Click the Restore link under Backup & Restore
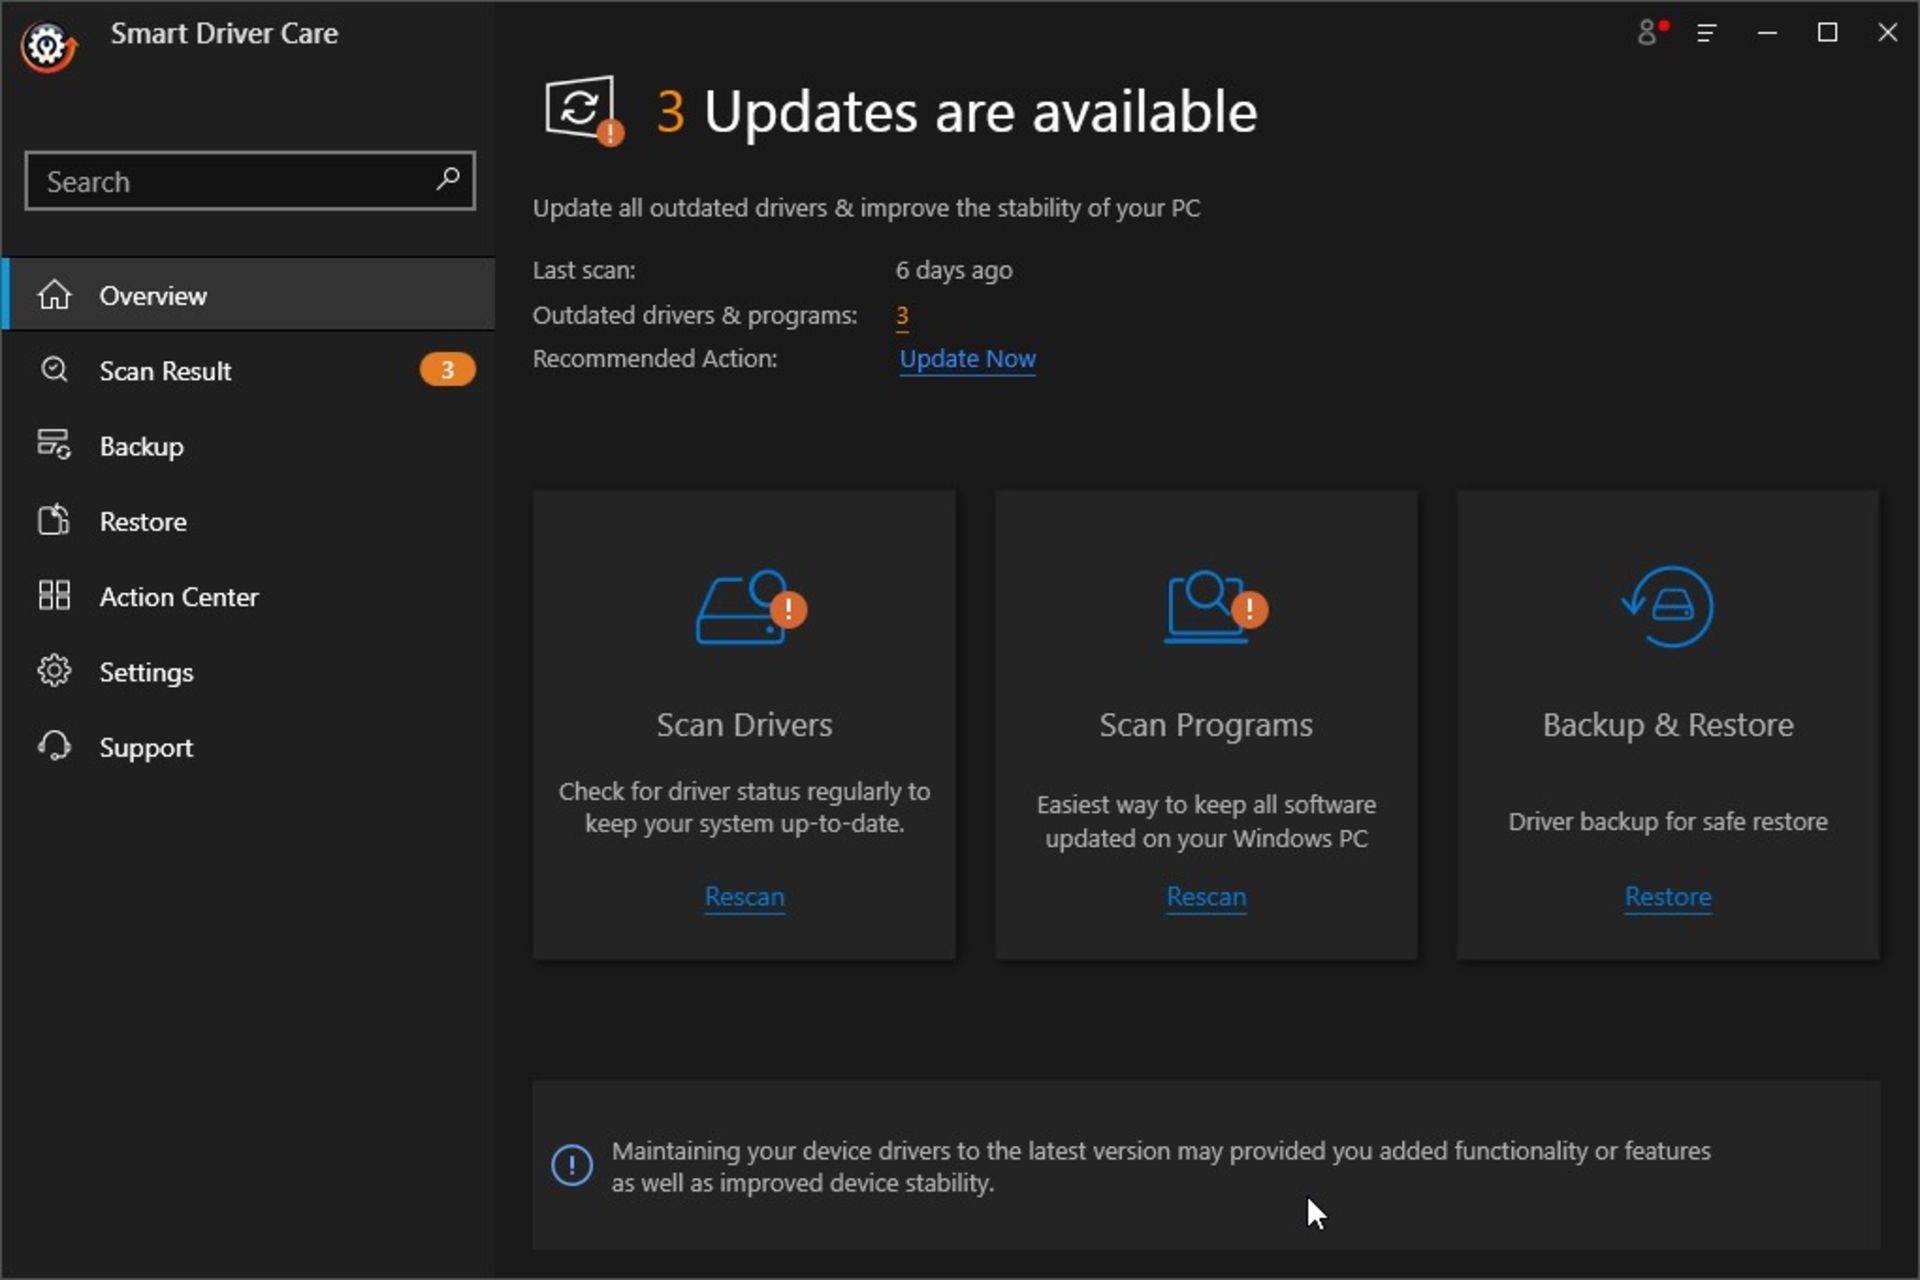 tap(1667, 896)
